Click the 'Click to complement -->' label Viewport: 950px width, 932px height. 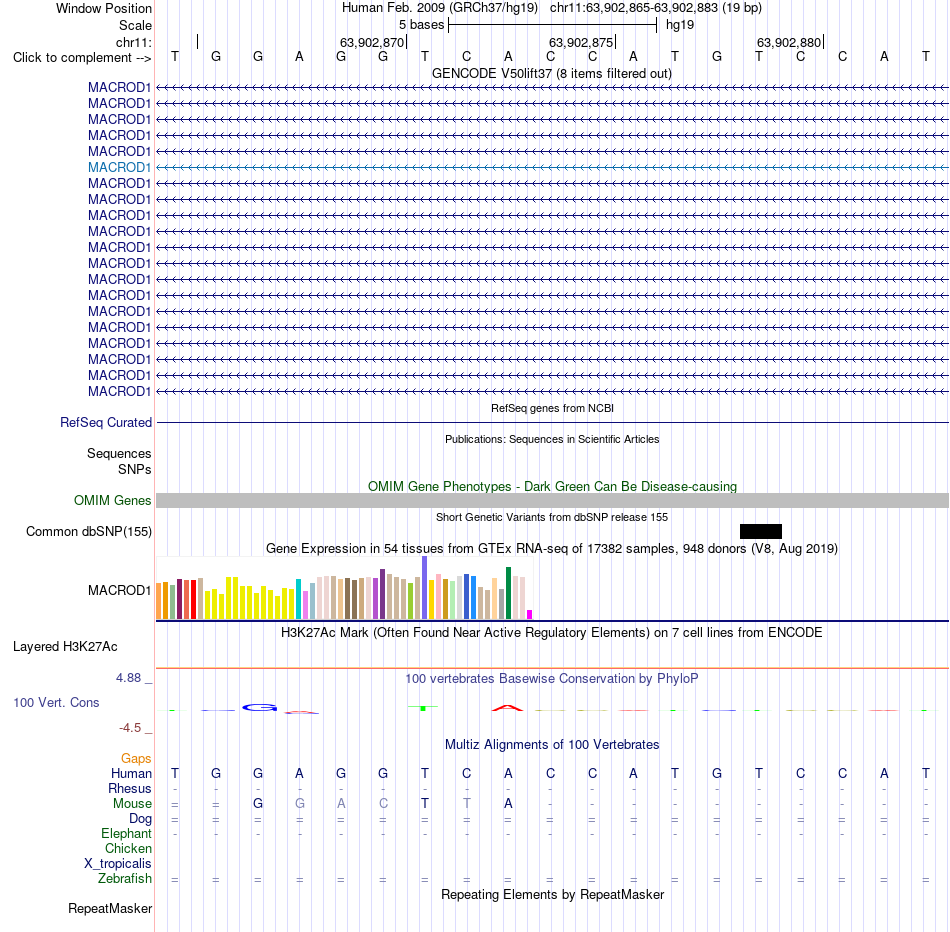(x=82, y=58)
